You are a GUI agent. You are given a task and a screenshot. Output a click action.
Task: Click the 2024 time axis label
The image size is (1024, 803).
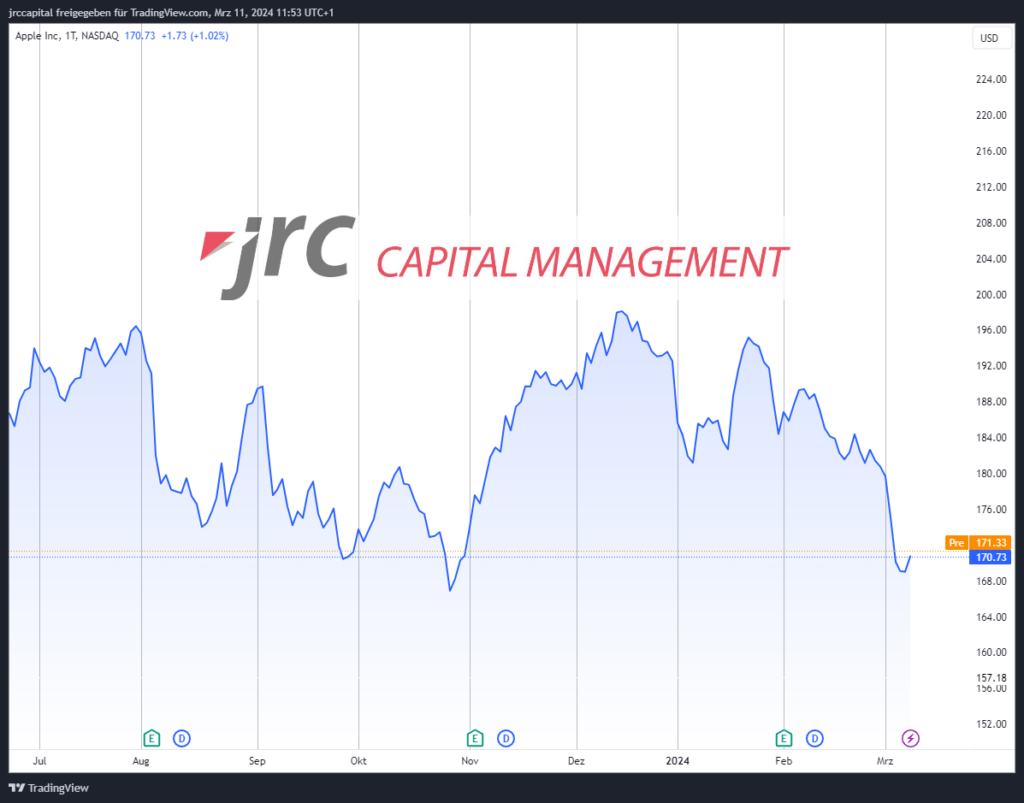(x=677, y=761)
